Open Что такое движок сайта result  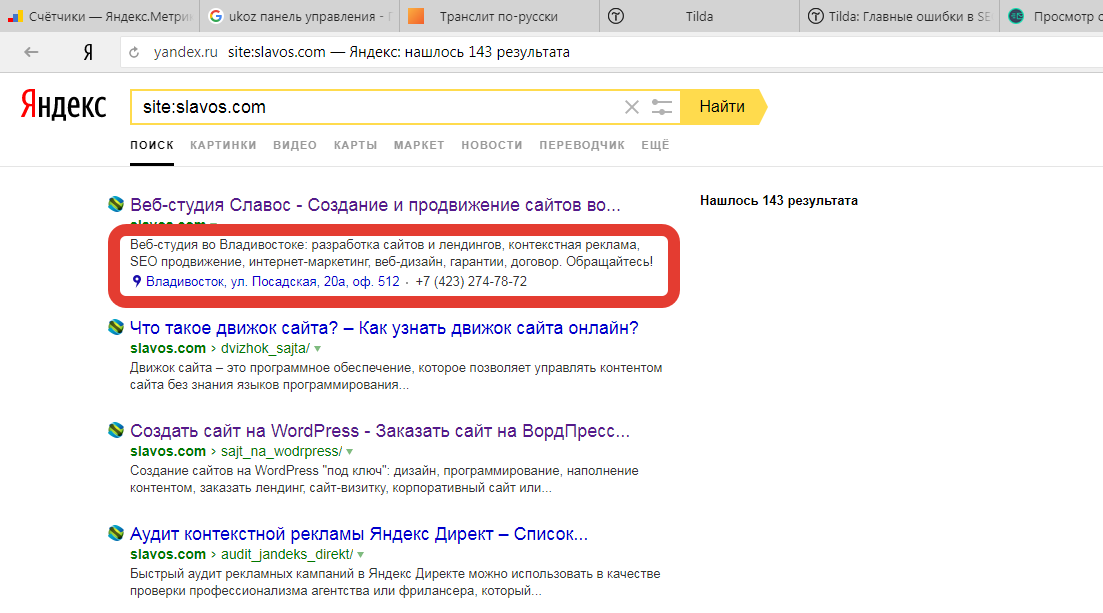[x=384, y=328]
